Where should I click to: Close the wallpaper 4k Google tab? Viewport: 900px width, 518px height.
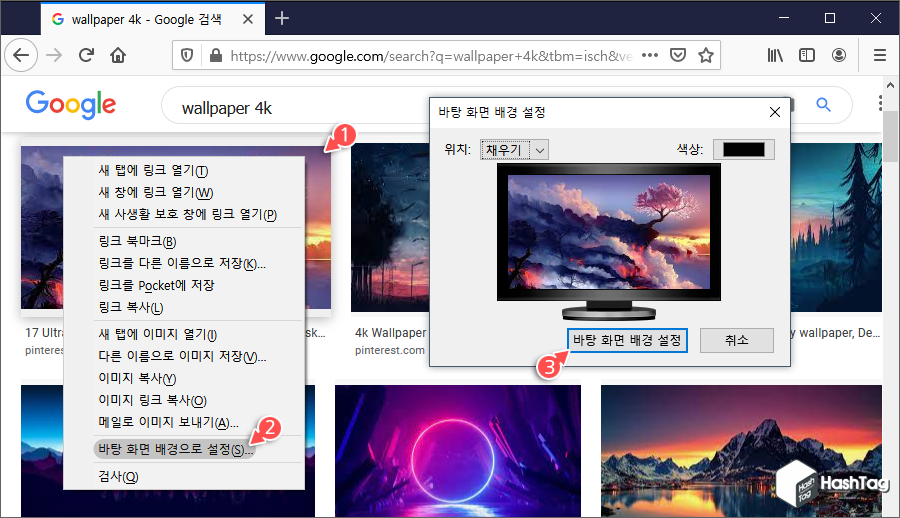248,19
